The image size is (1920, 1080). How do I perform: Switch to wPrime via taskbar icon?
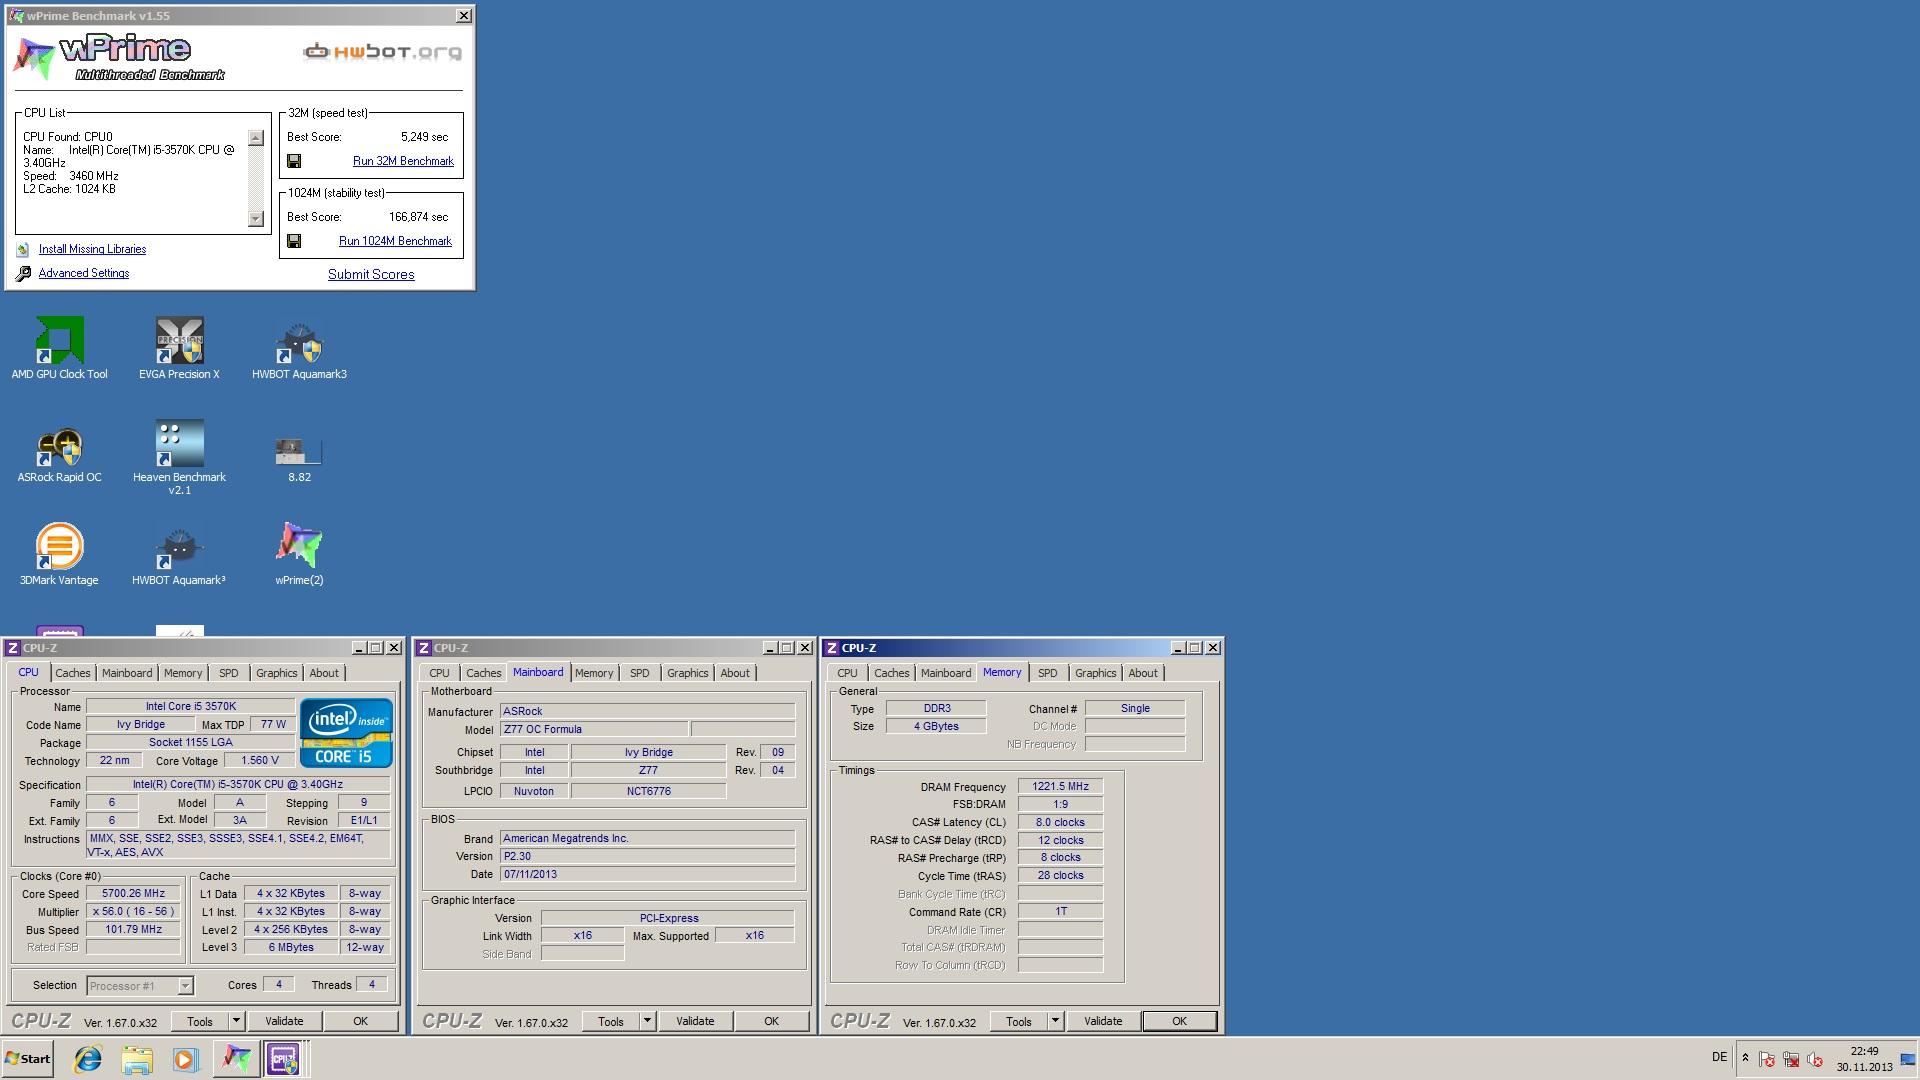pyautogui.click(x=236, y=1059)
